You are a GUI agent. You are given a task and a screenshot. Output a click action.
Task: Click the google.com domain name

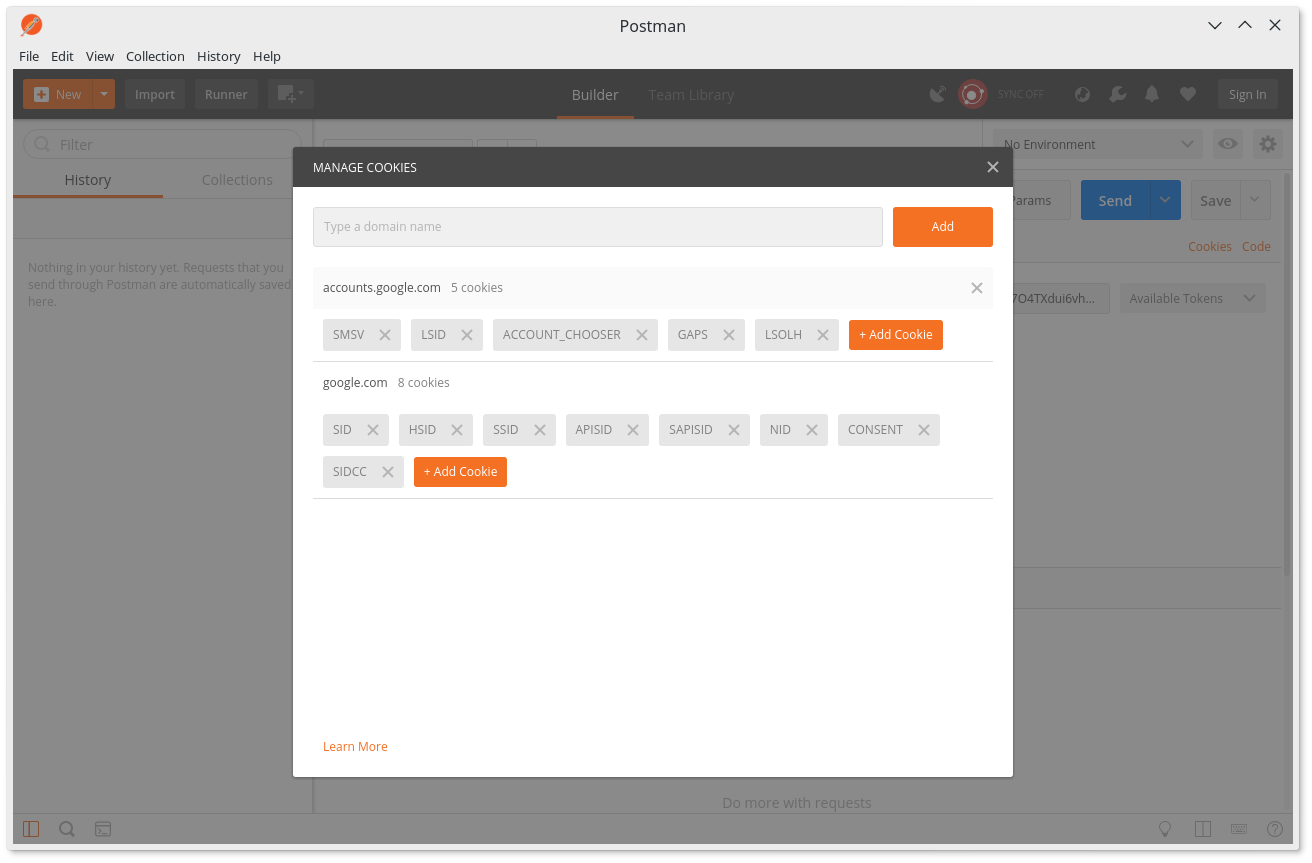click(x=355, y=383)
